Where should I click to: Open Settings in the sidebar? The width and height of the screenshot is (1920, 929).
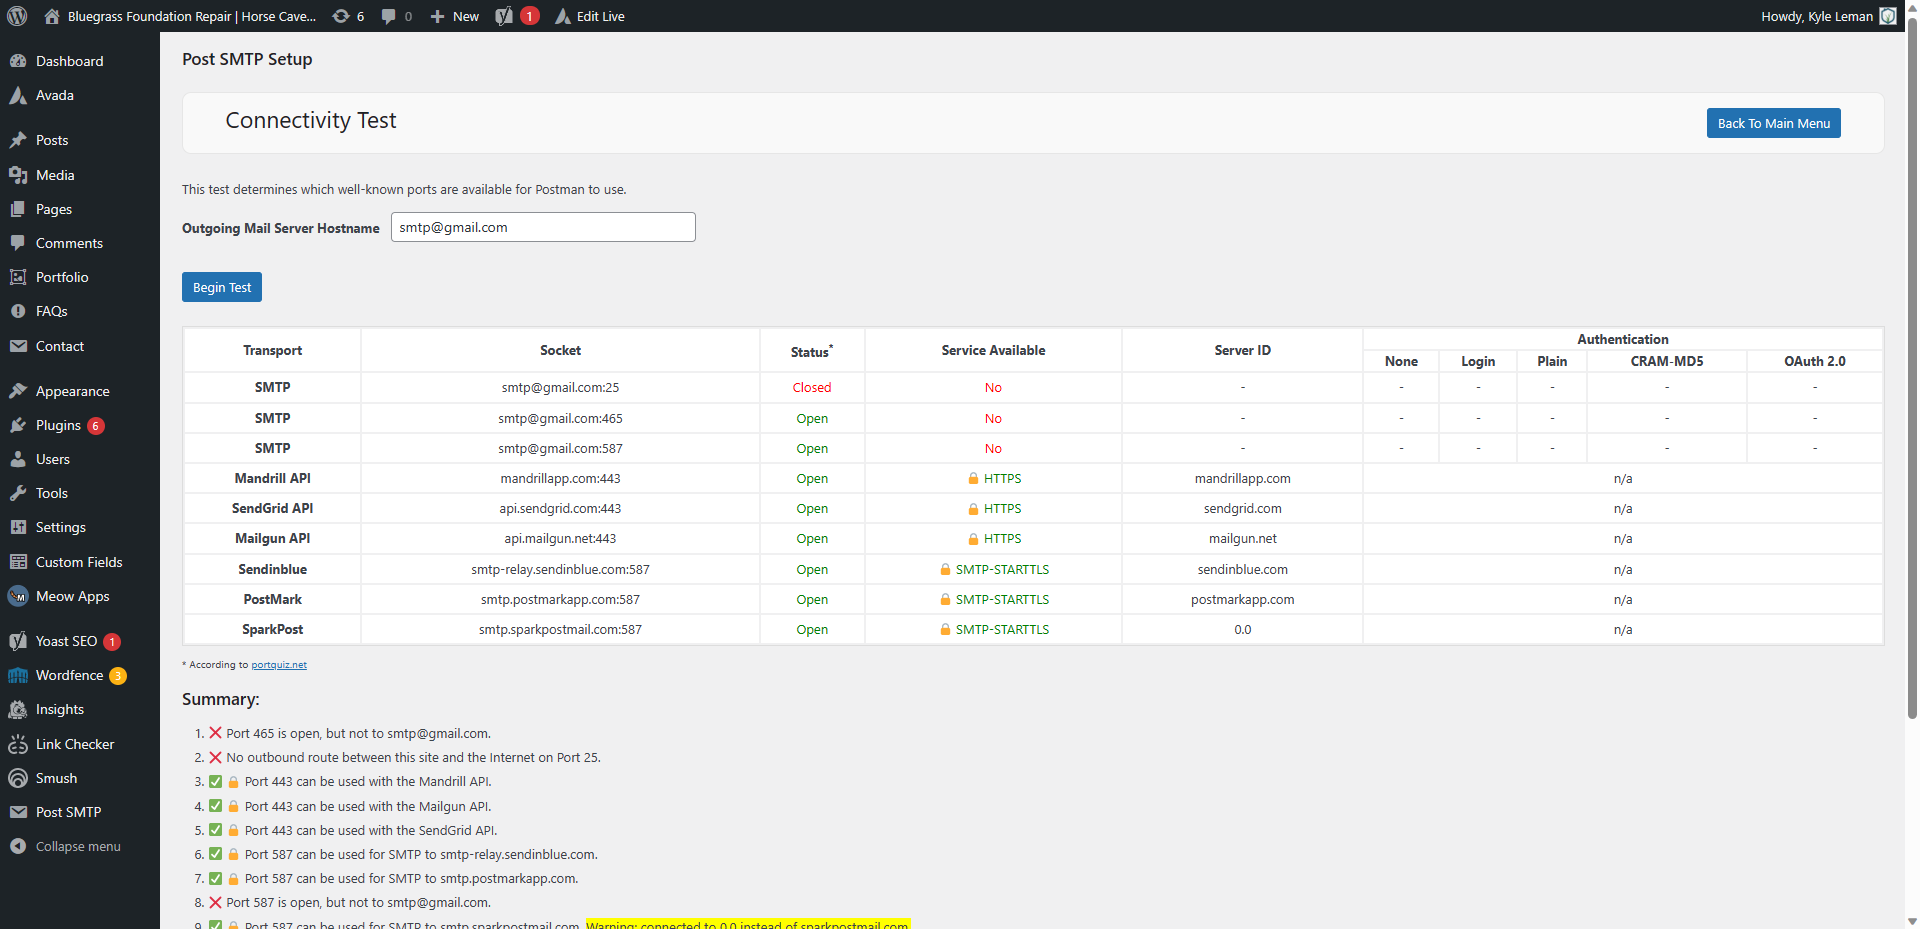(60, 527)
